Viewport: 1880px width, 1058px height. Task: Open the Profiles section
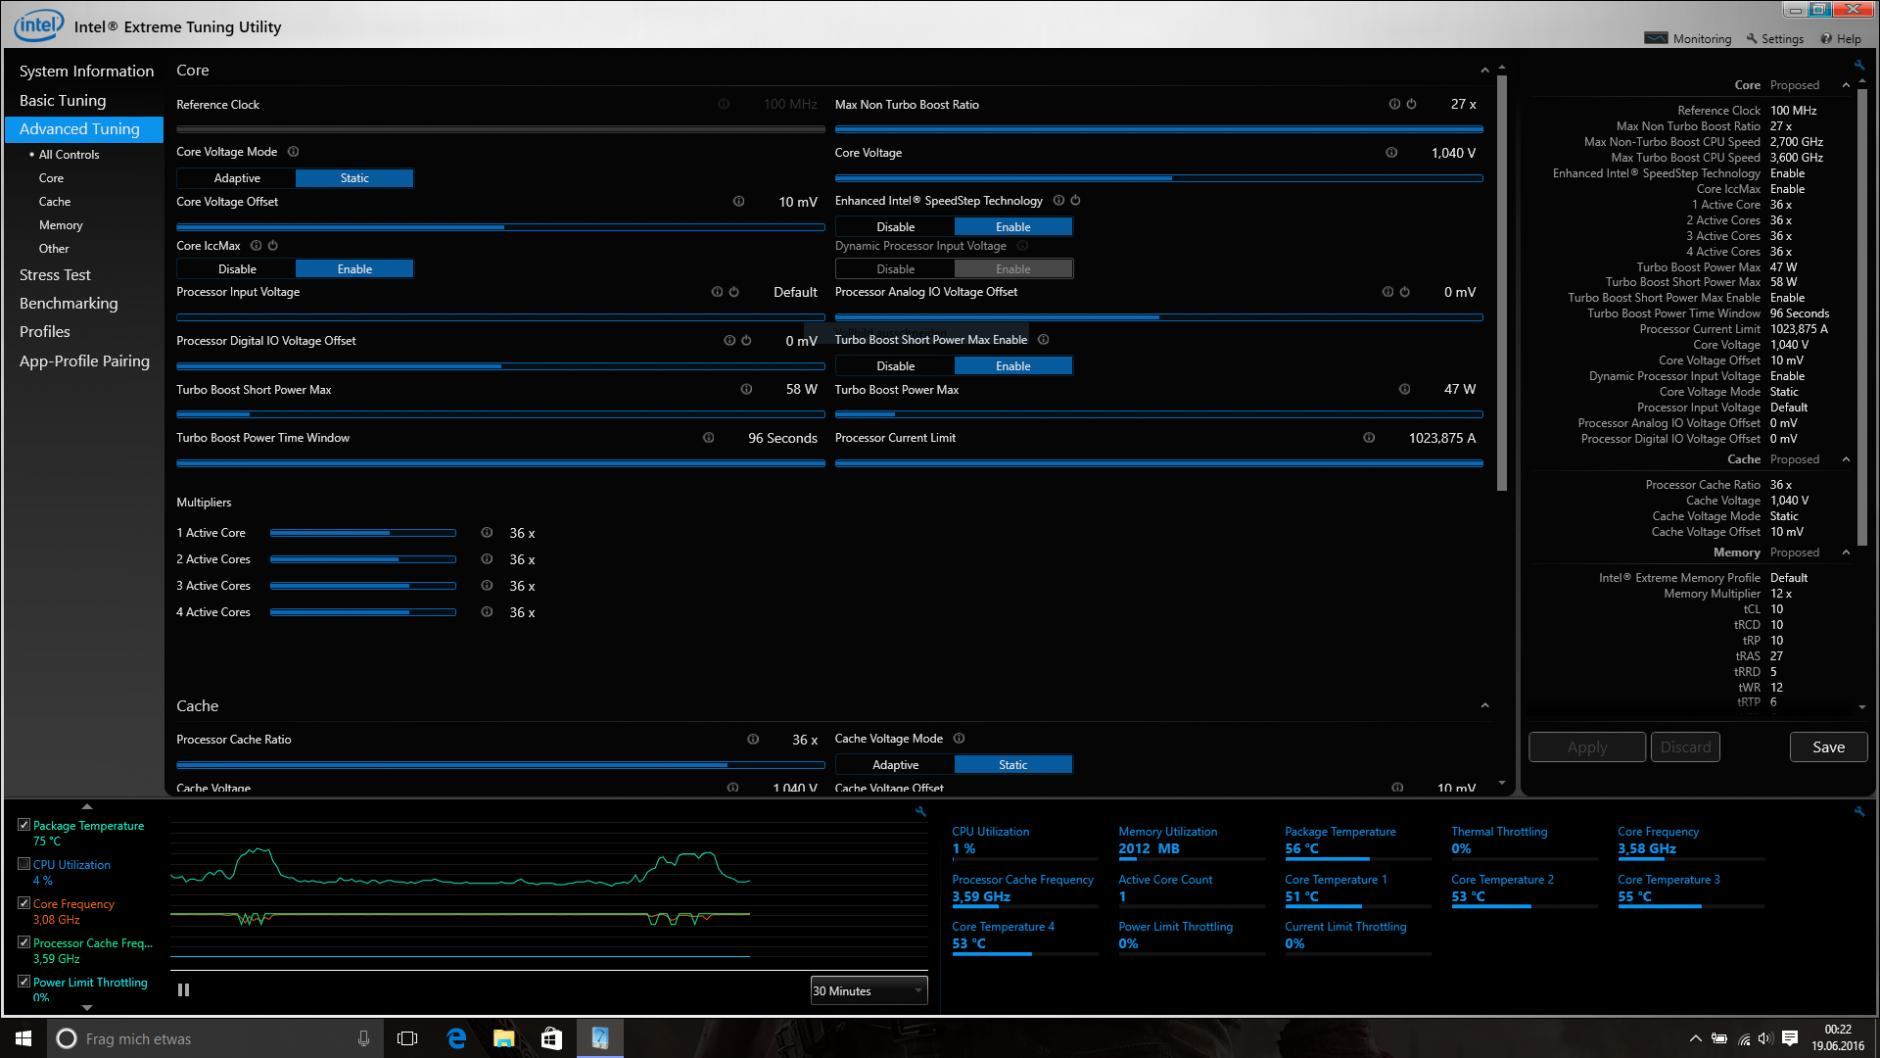tap(45, 331)
